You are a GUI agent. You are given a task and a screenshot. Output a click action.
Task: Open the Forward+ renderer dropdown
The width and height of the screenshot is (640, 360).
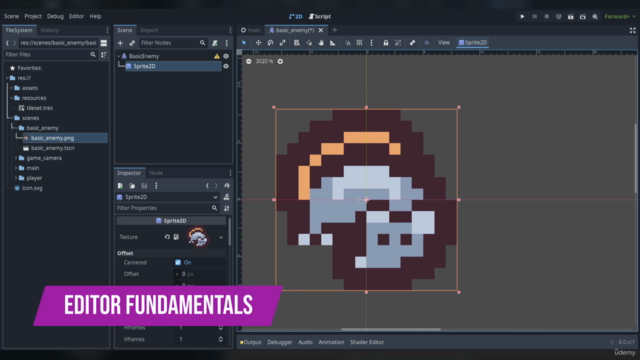tap(620, 16)
